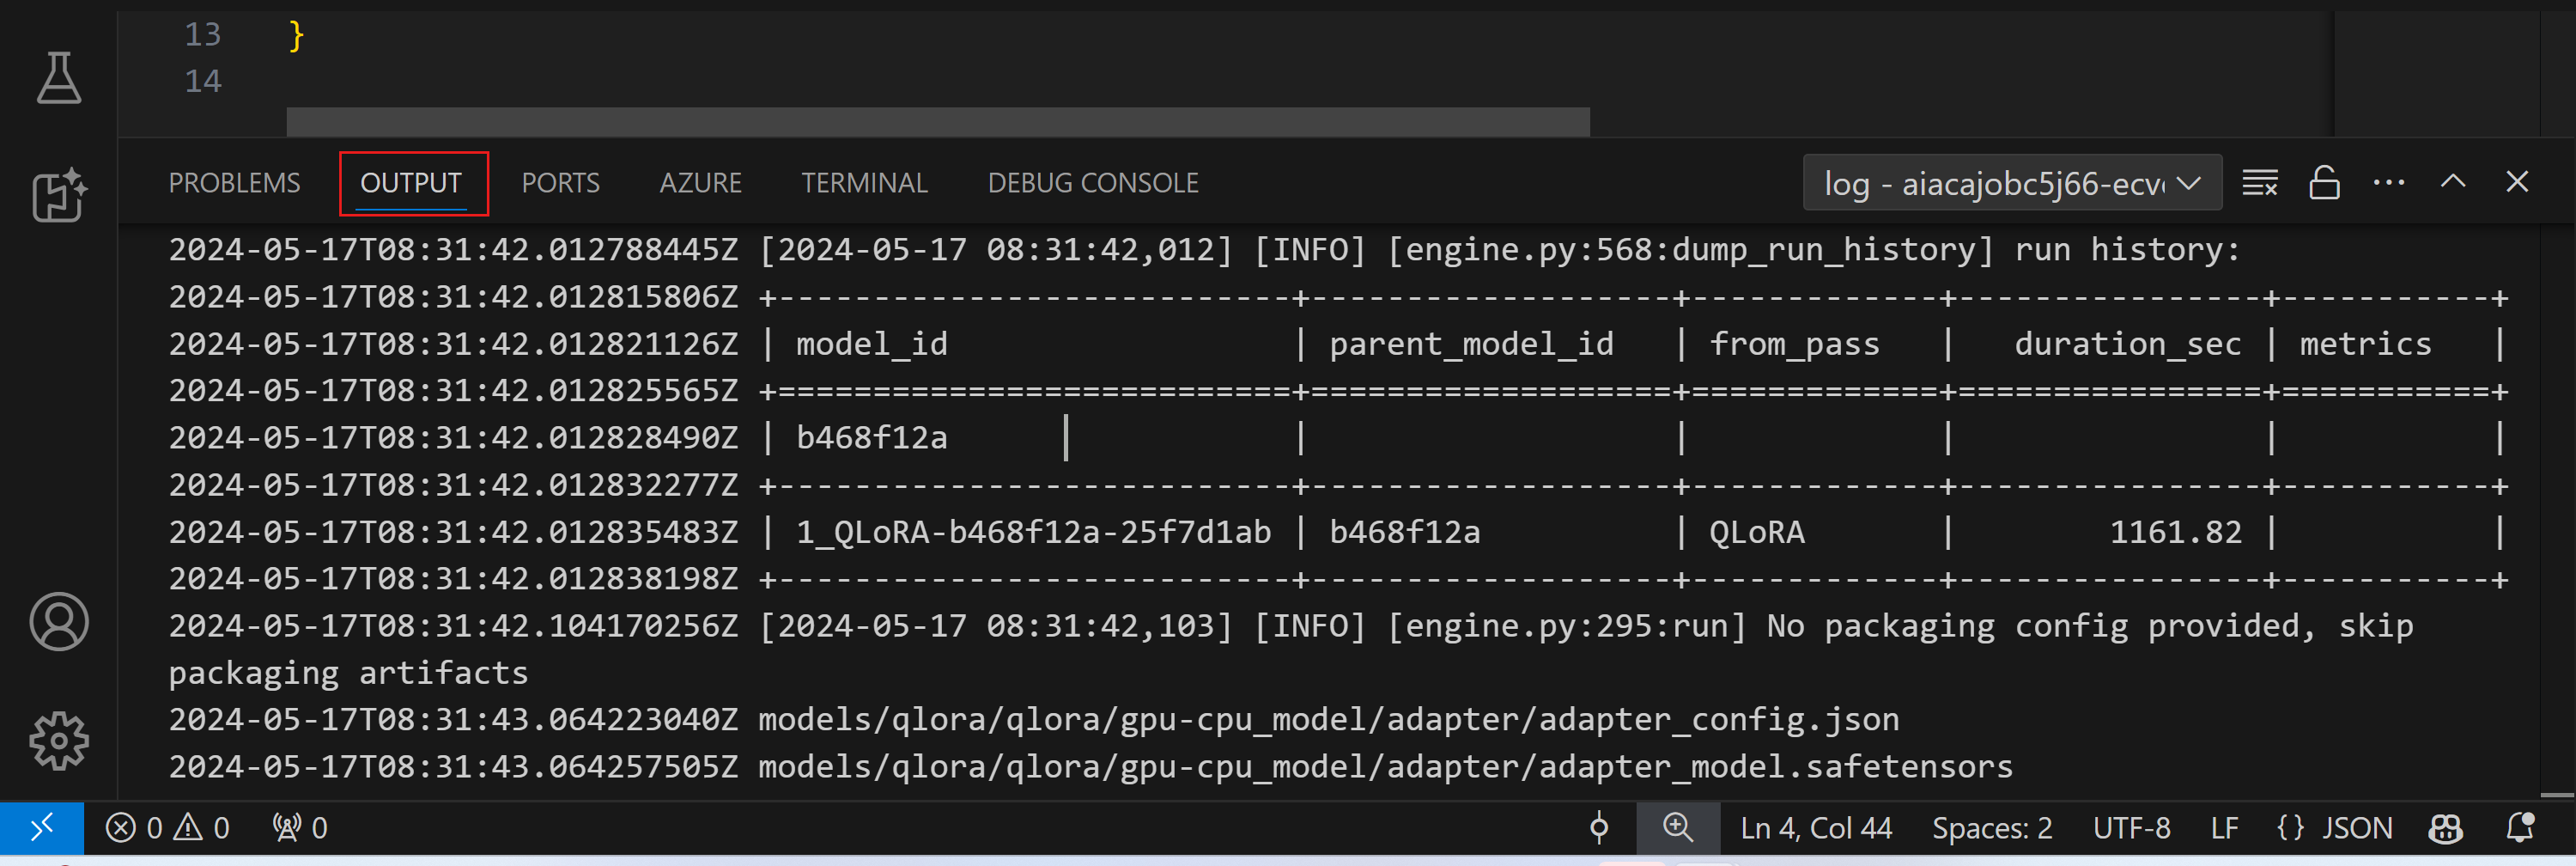Open the views and more actions menu

pos(2390,182)
